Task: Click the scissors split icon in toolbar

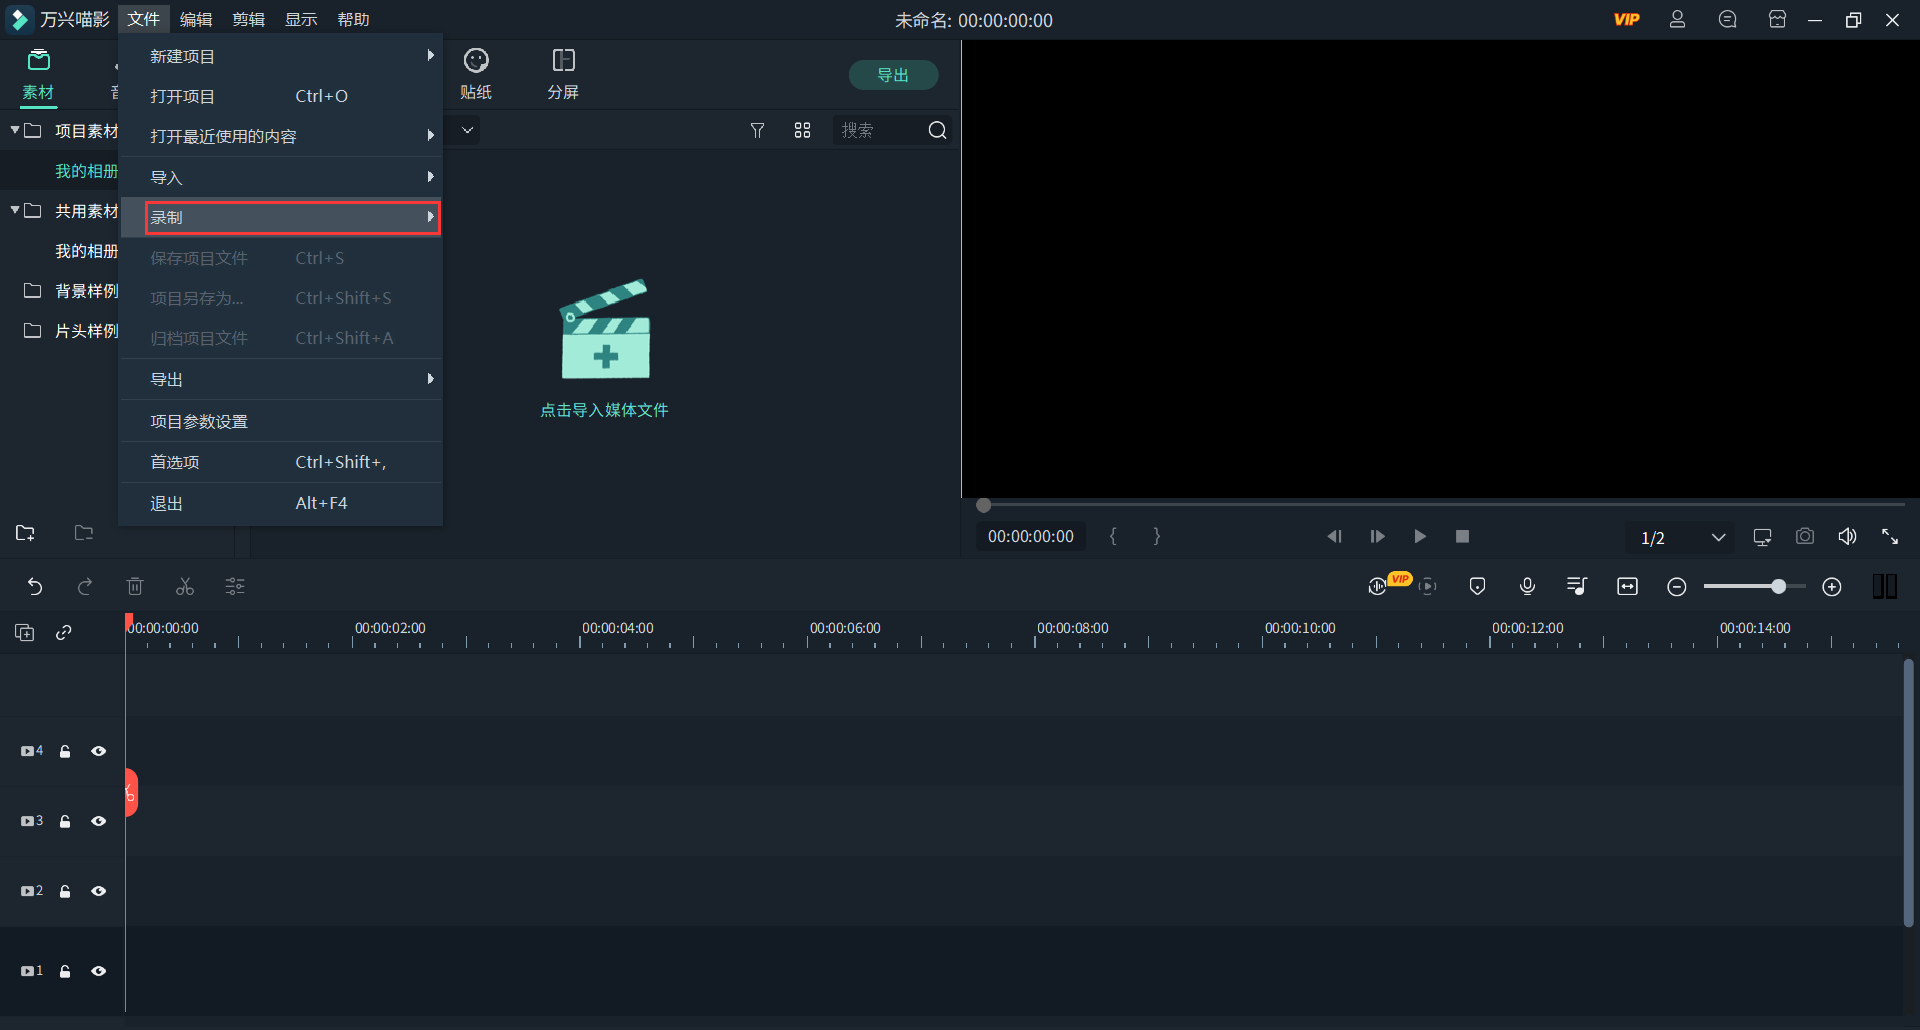Action: (x=185, y=587)
